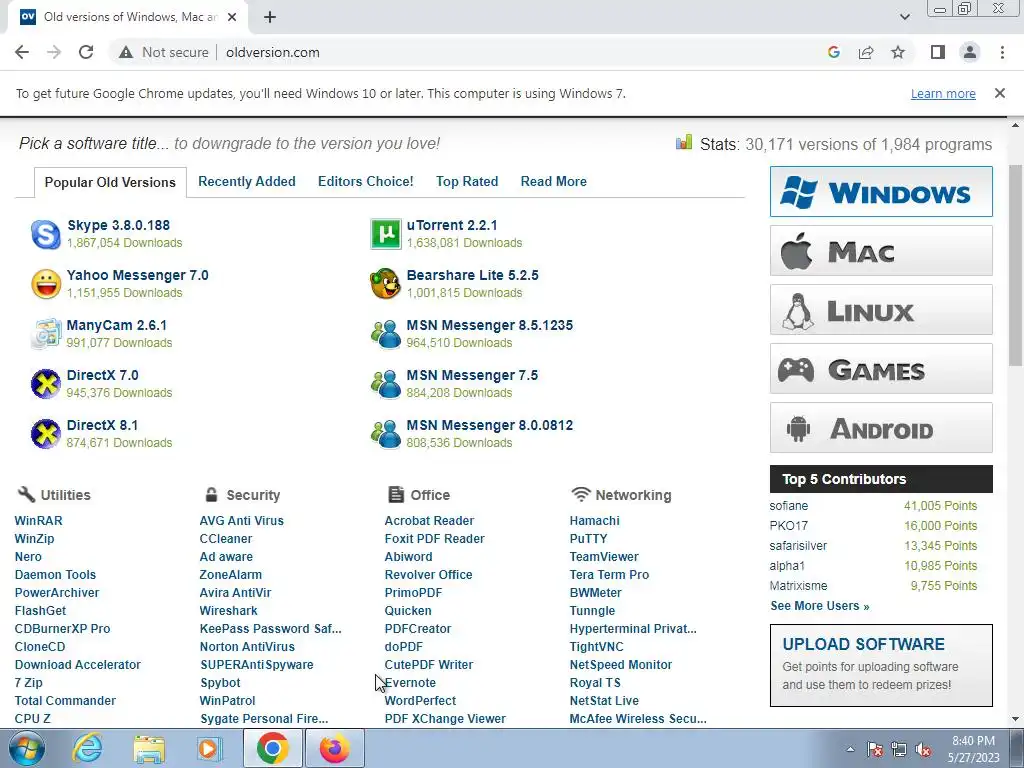Choose the Windows platform button
Image resolution: width=1024 pixels, height=768 pixels.
[881, 191]
